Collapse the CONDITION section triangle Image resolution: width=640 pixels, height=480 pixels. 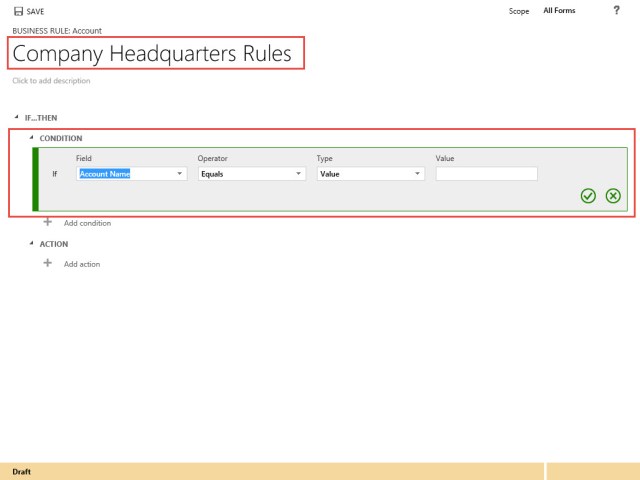pyautogui.click(x=31, y=138)
